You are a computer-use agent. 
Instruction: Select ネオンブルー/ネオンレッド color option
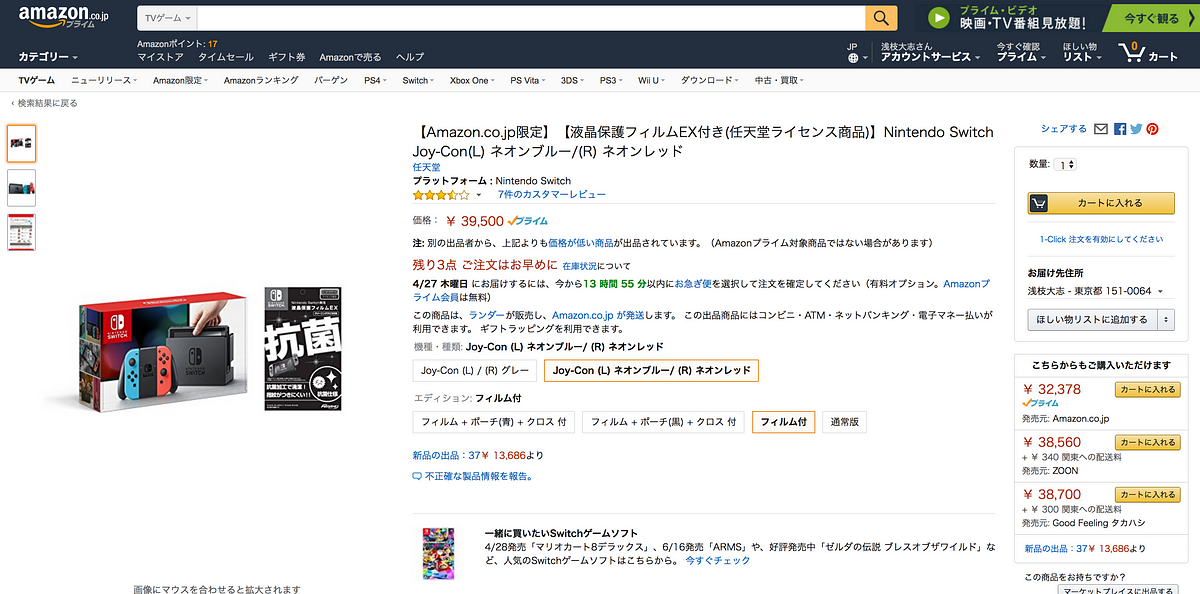pyautogui.click(x=651, y=370)
